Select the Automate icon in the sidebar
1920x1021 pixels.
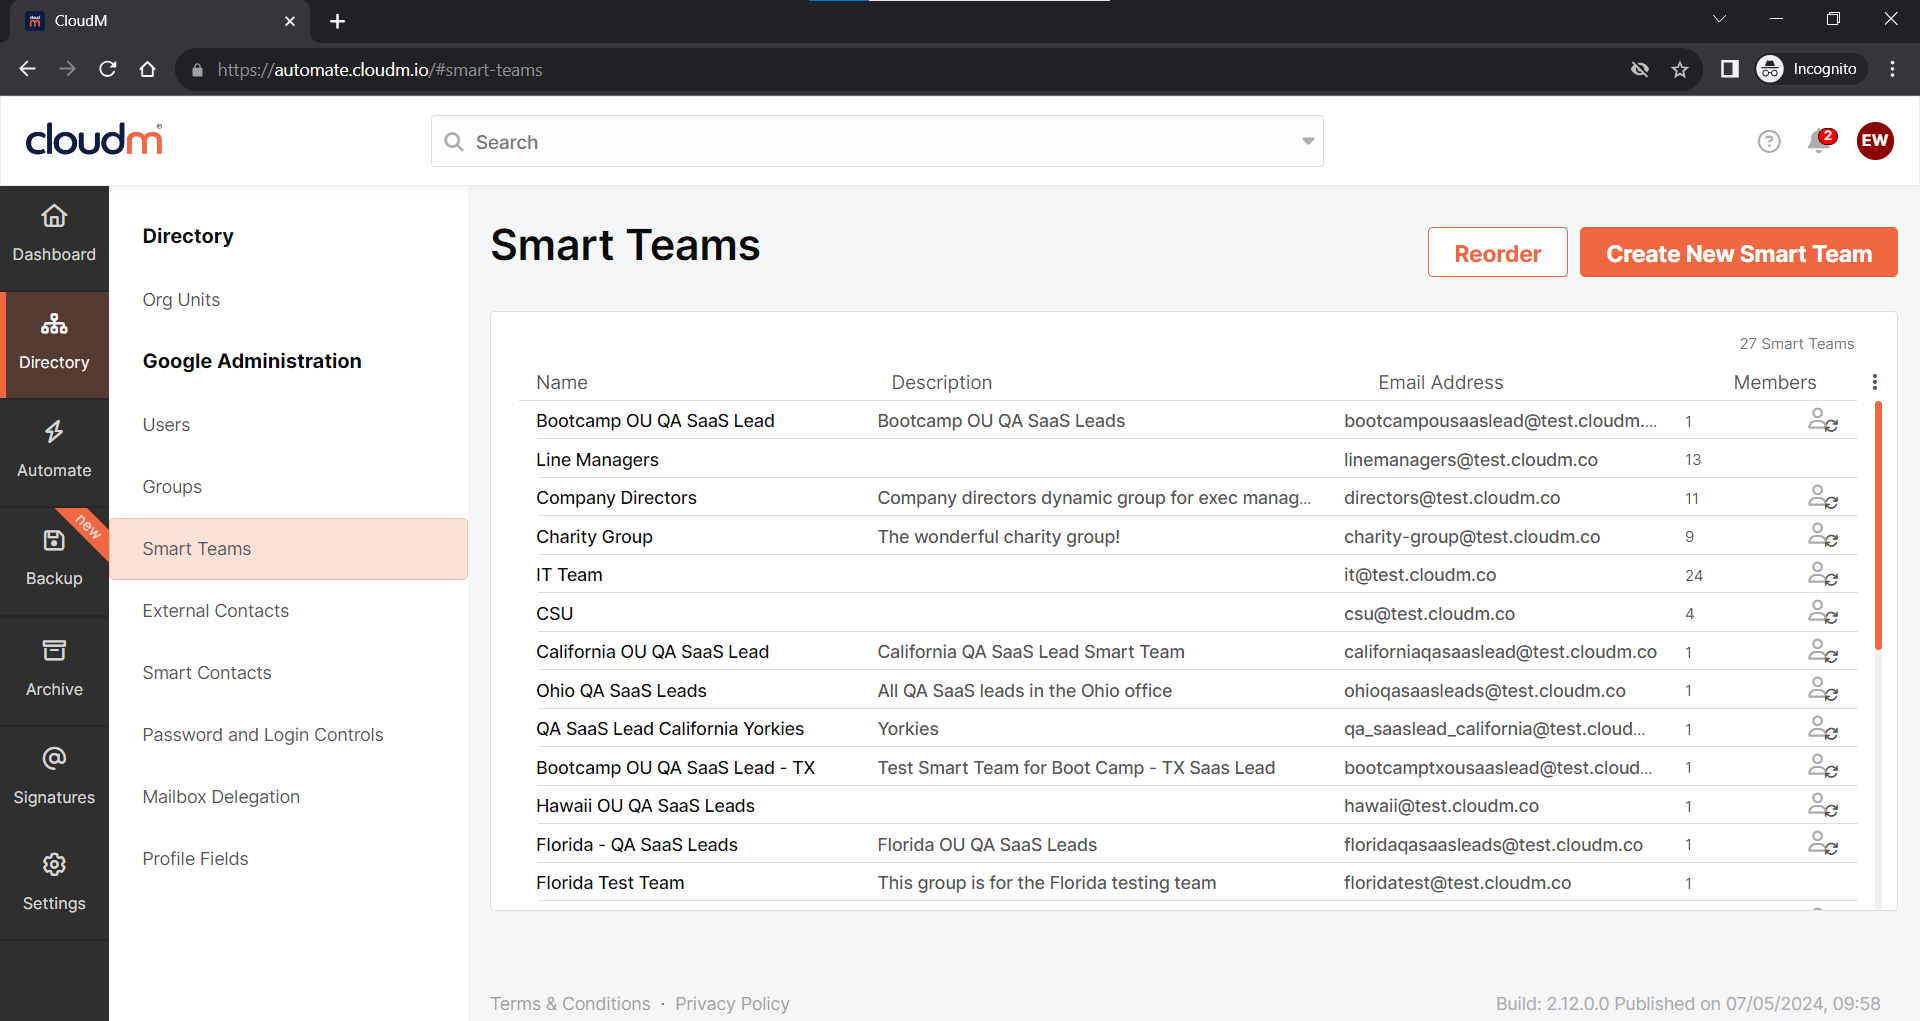tap(54, 449)
